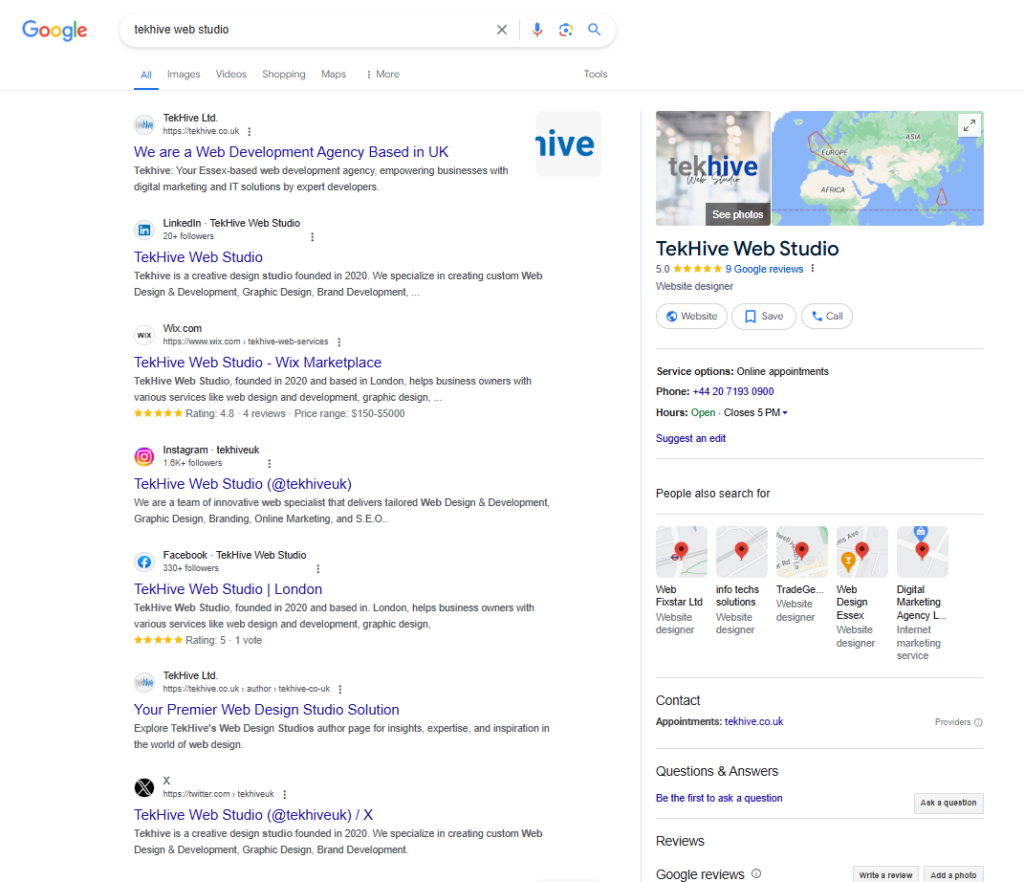Click Write a review button
Viewport: 1024px width, 882px height.
886,875
